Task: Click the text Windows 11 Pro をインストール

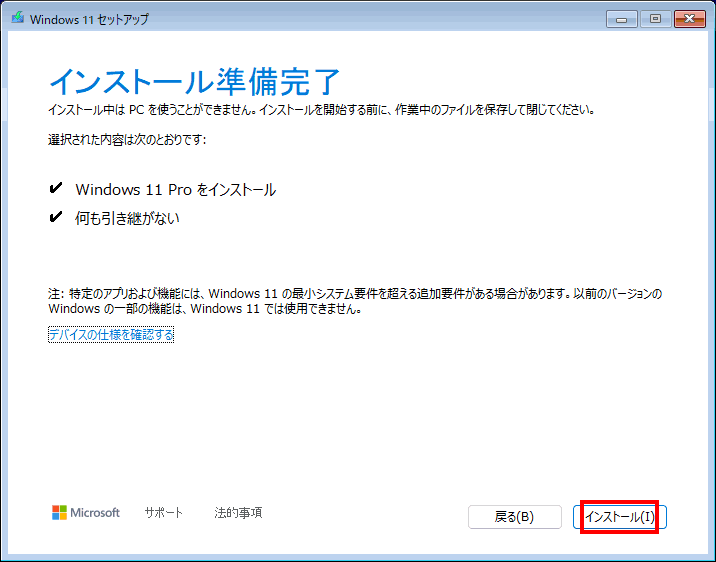Action: tap(176, 189)
